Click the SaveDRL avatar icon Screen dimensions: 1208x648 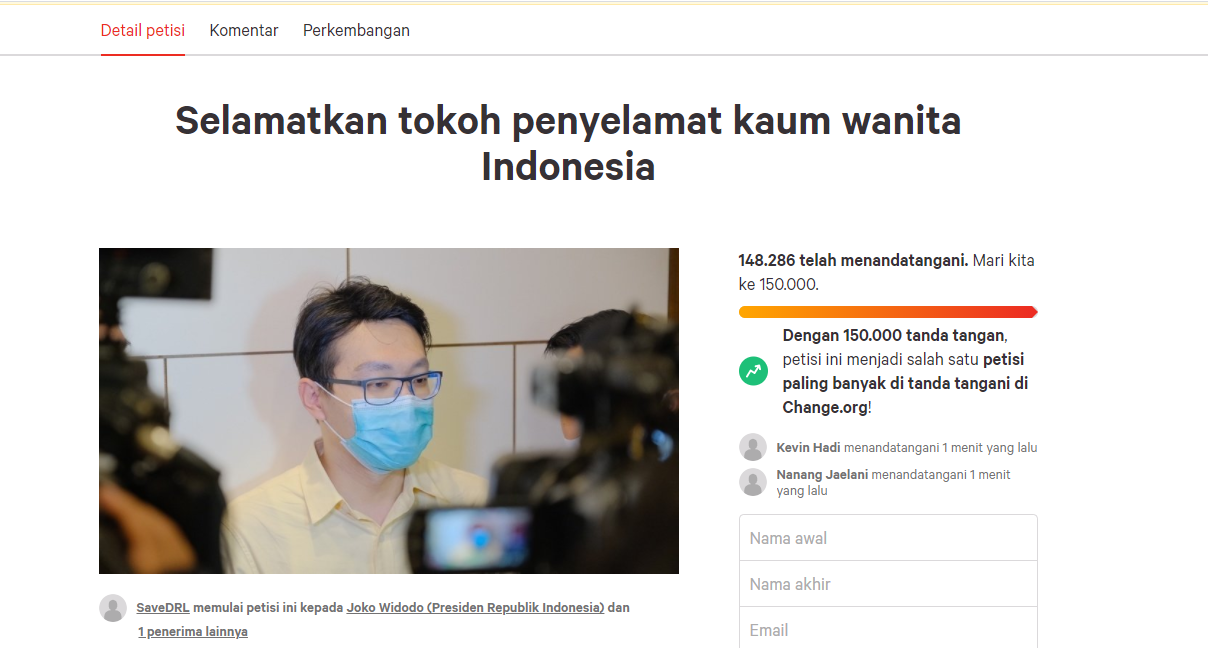click(113, 608)
